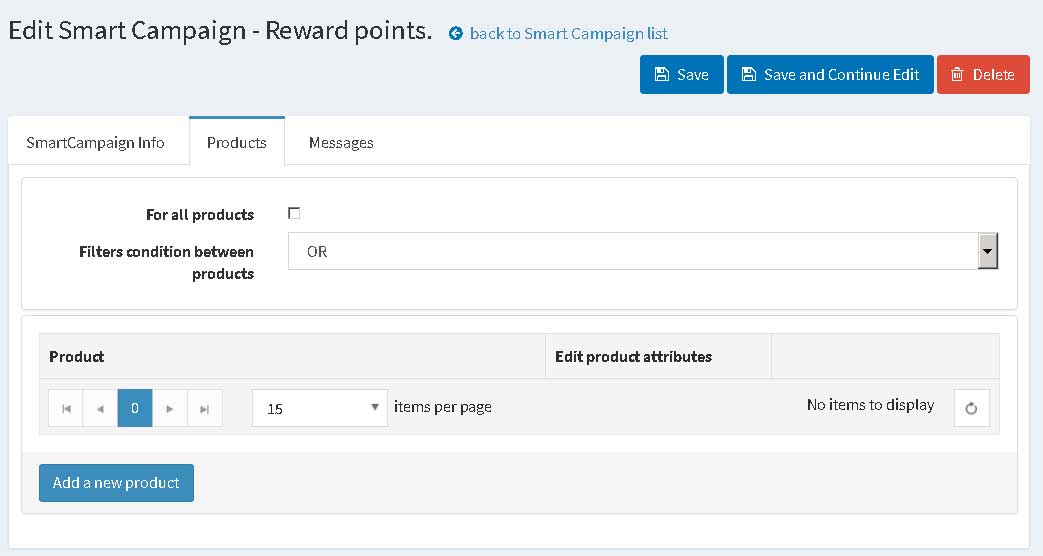Click Add a new product button
This screenshot has width=1043, height=556.
click(116, 483)
